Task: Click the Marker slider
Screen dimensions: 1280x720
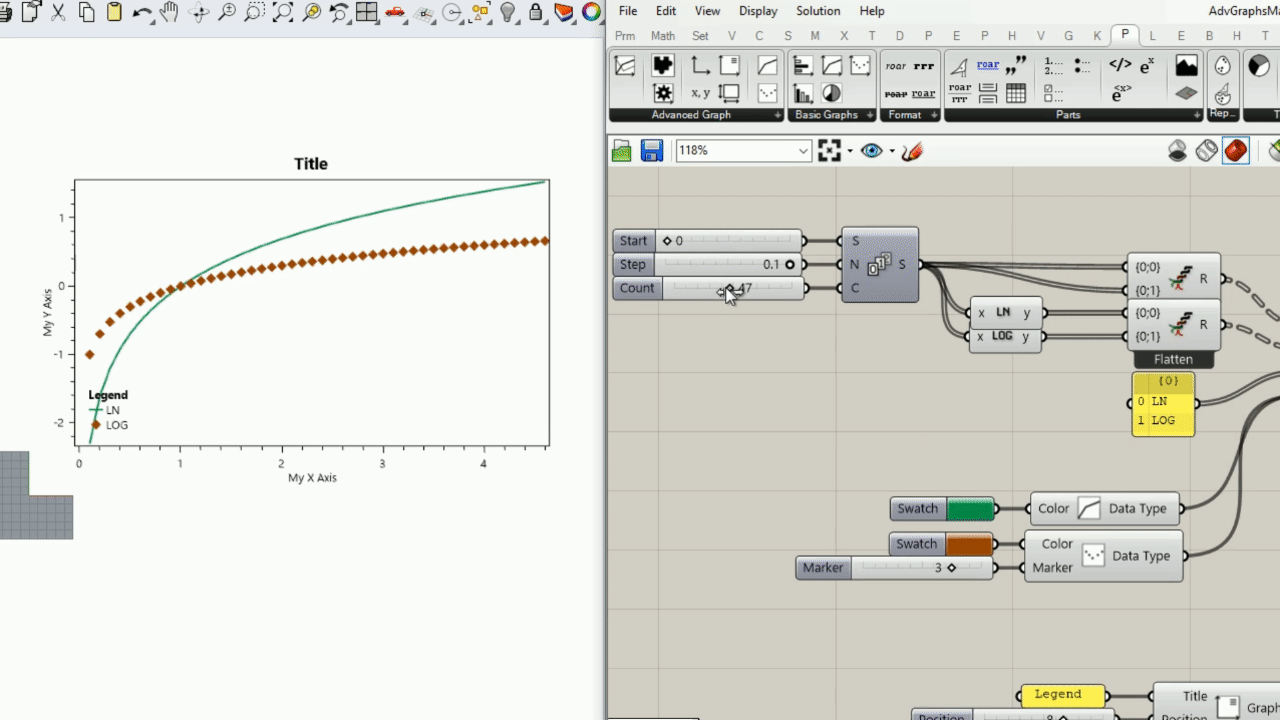Action: [x=895, y=568]
